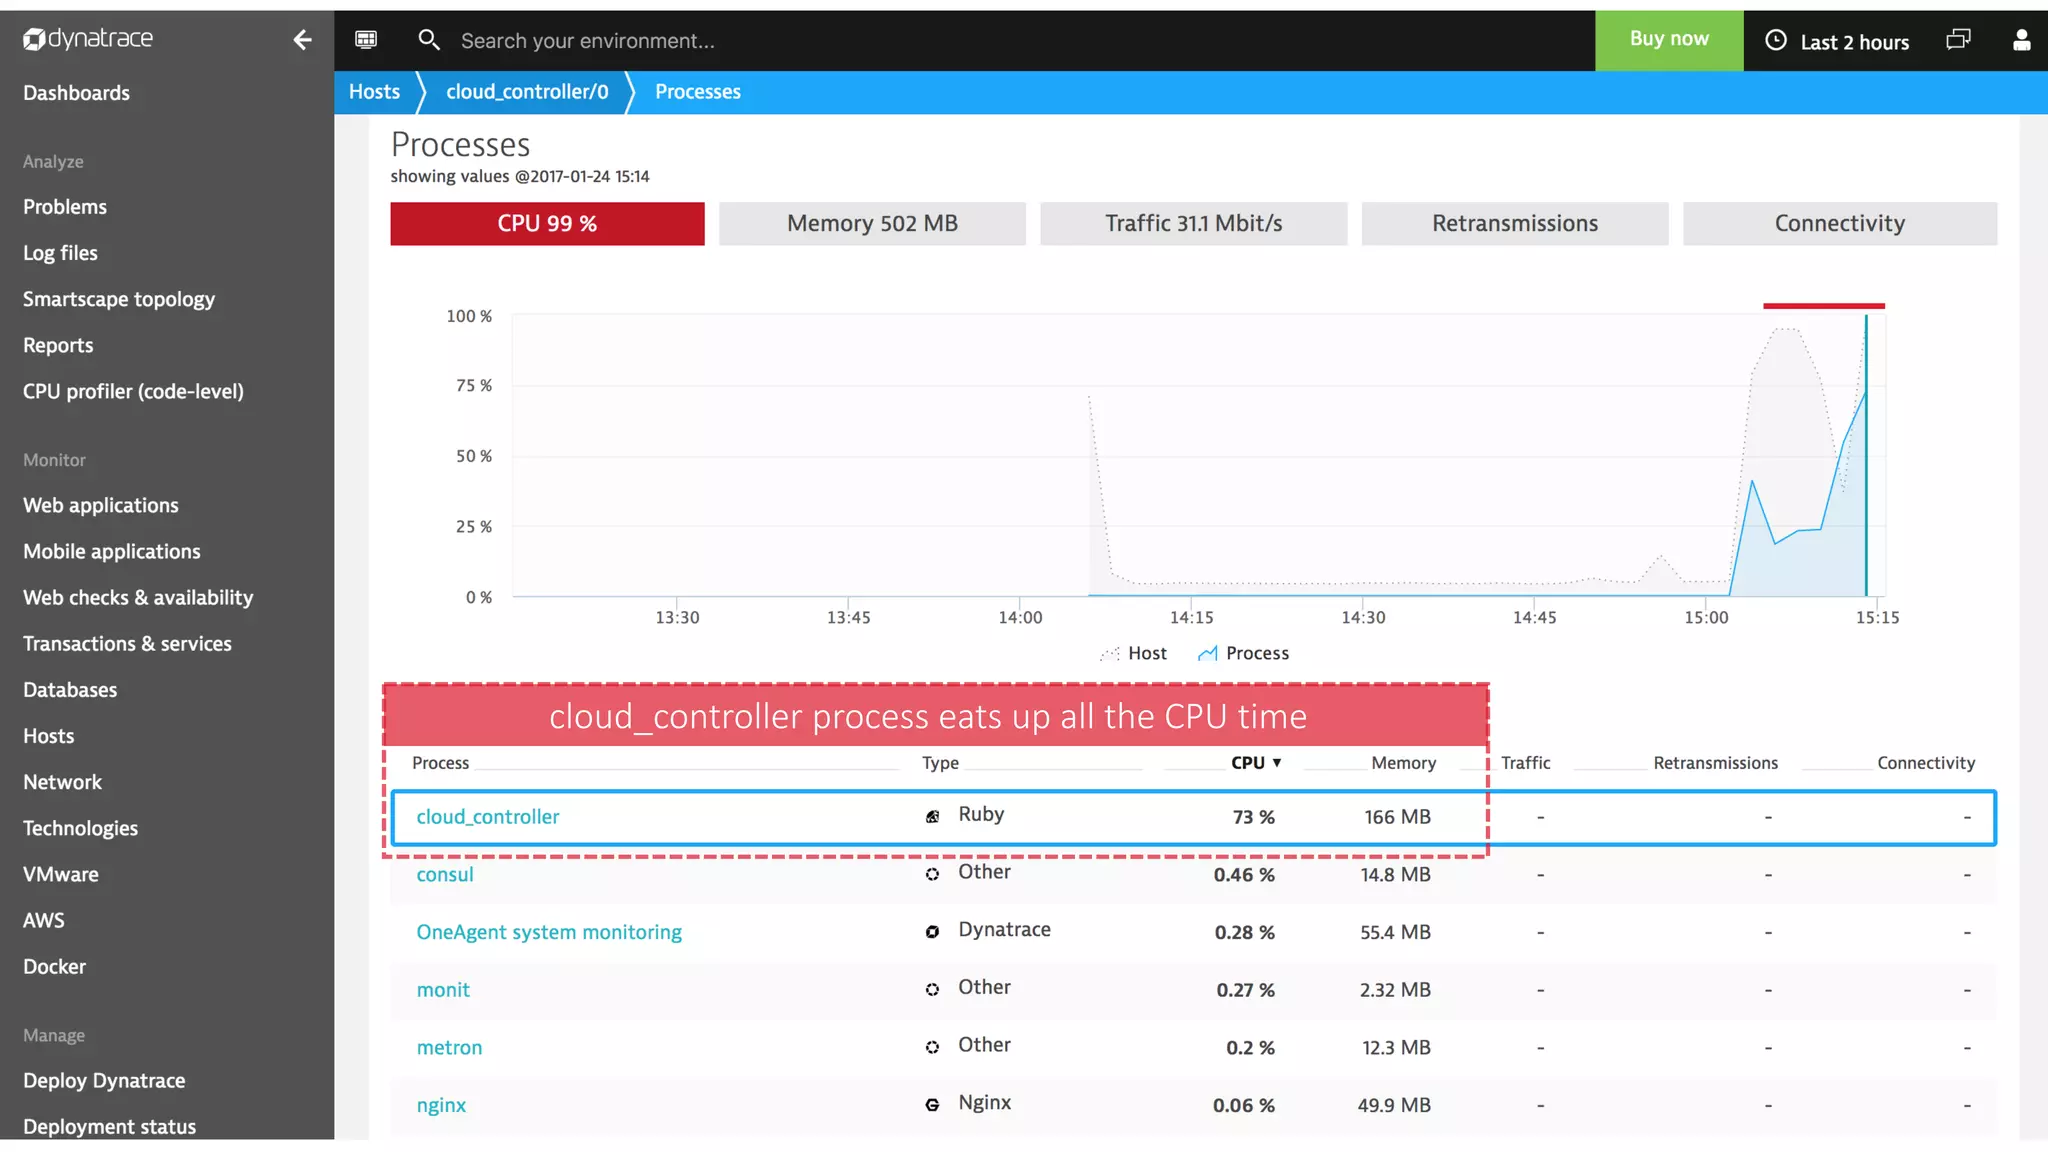Open Docker in sidebar
Image resolution: width=2048 pixels, height=1152 pixels.
pos(55,967)
